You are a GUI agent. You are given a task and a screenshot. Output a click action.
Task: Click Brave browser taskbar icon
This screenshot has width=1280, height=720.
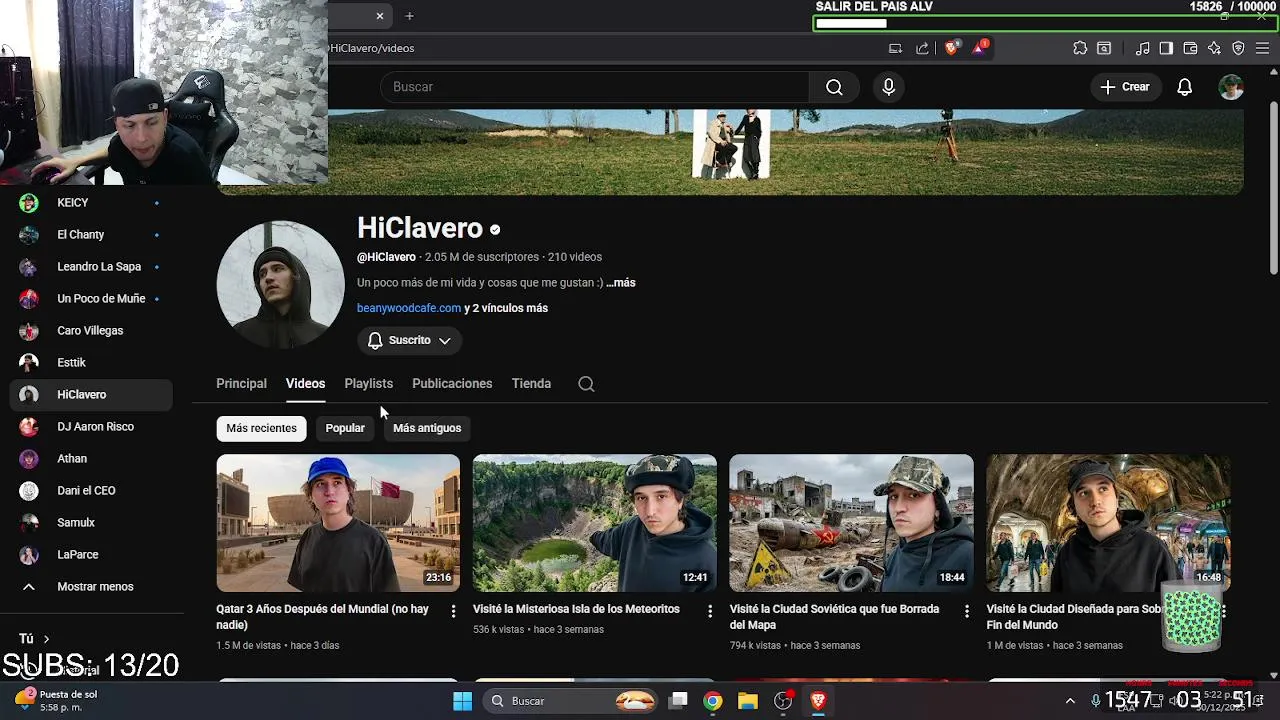coord(818,701)
